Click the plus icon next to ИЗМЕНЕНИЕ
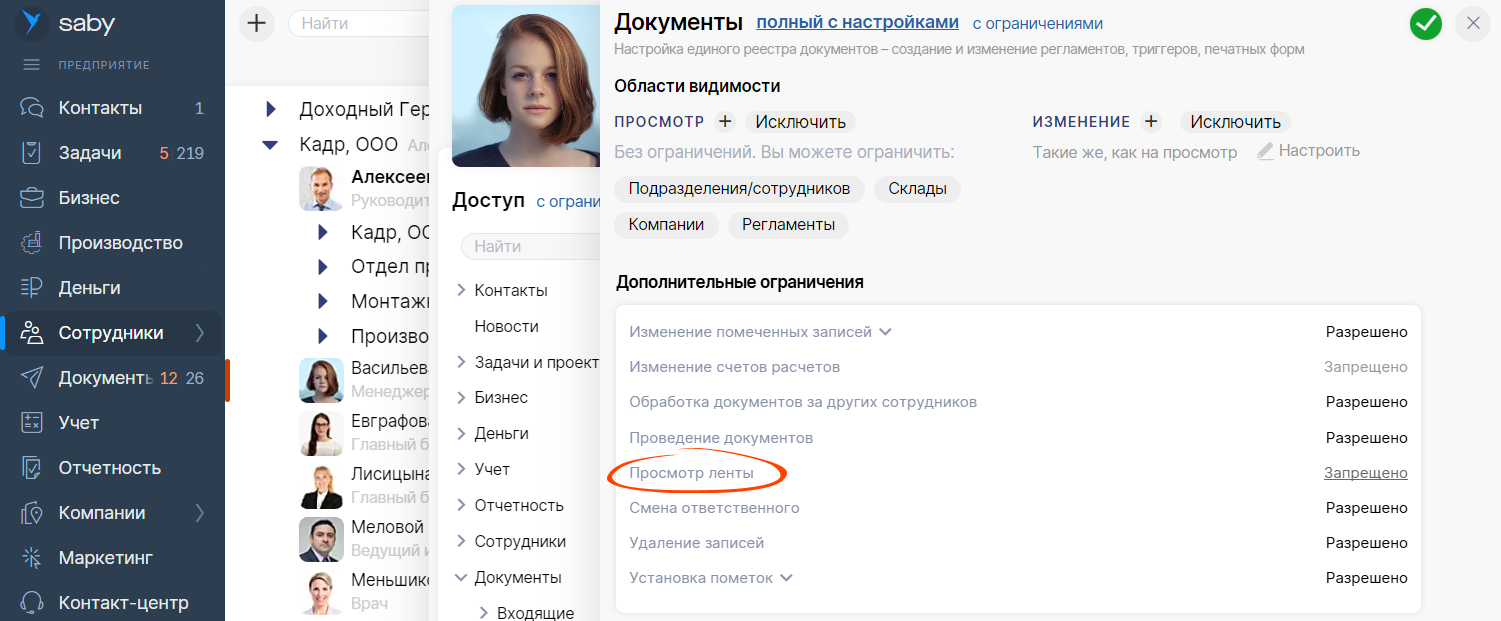Viewport: 1501px width, 621px height. click(1151, 122)
